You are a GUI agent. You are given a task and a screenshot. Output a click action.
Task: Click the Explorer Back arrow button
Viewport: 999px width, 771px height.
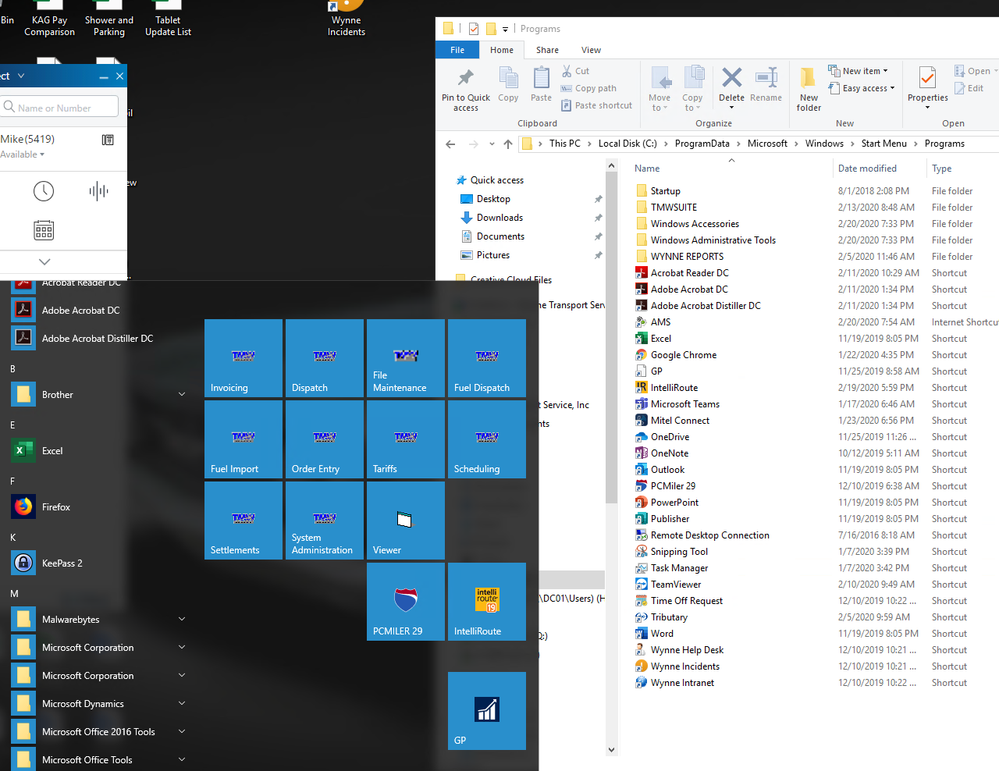[x=450, y=144]
